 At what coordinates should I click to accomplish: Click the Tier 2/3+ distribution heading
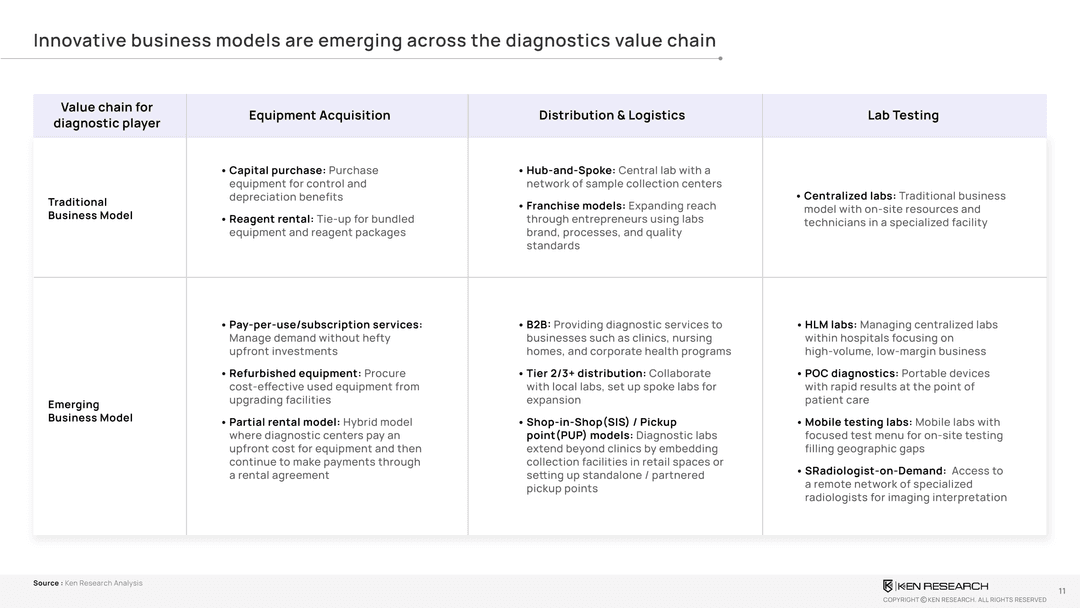click(x=586, y=374)
